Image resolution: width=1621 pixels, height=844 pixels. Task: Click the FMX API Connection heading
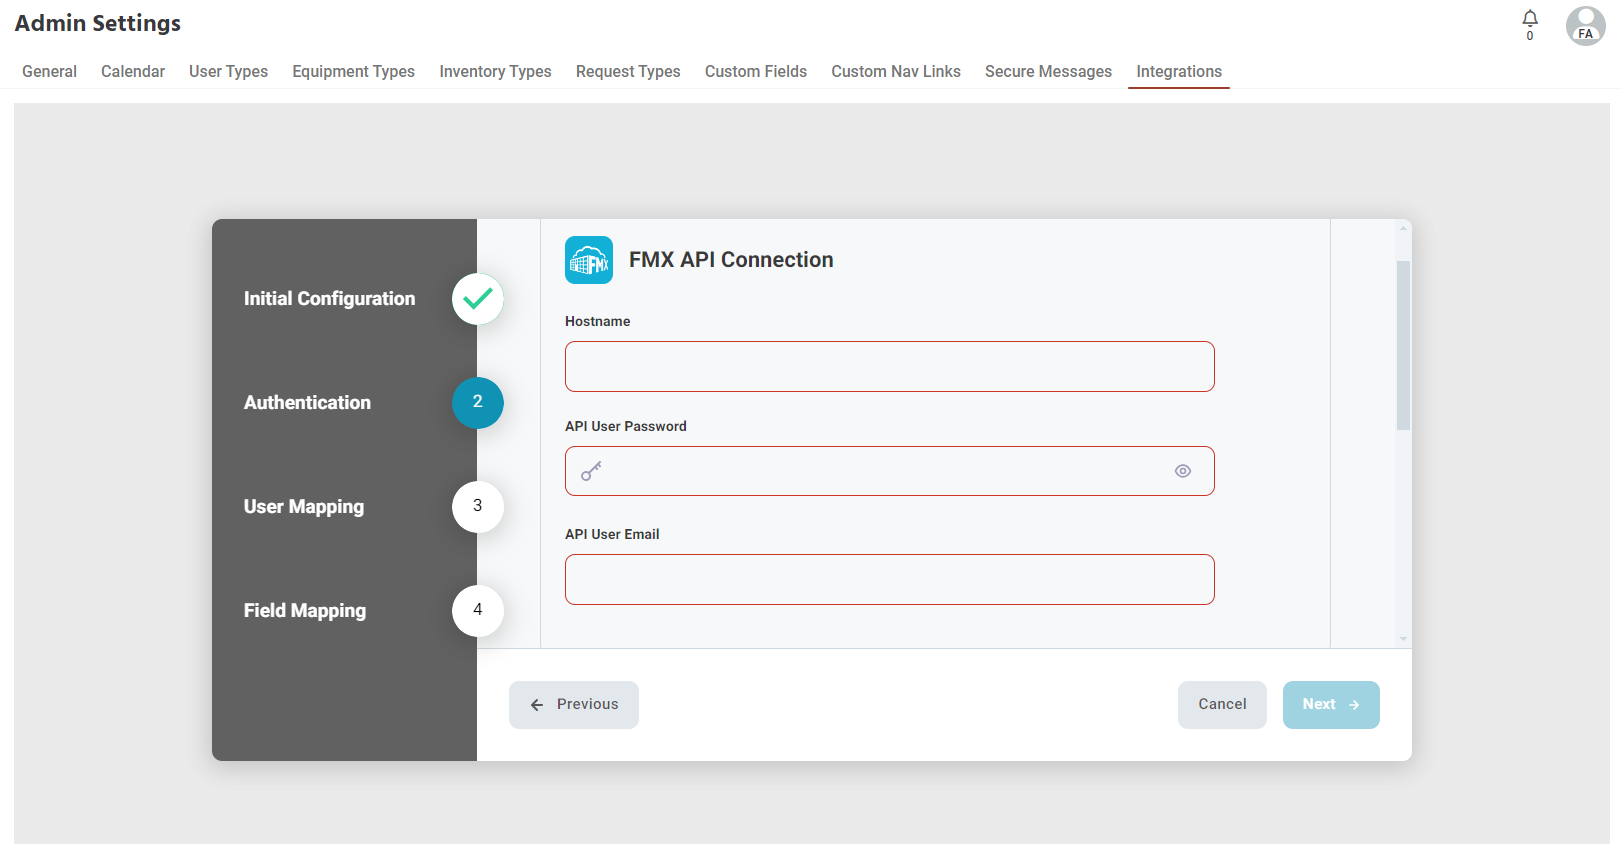(731, 260)
